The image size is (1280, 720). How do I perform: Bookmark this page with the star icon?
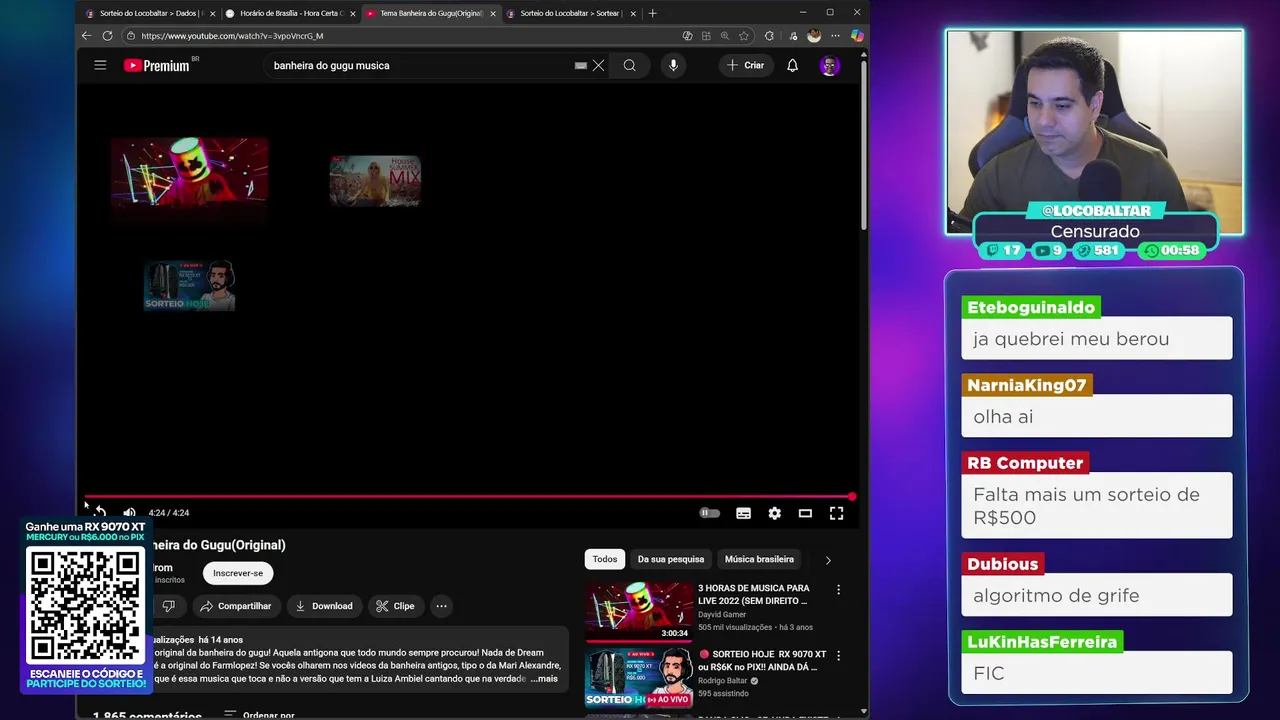pyautogui.click(x=744, y=36)
